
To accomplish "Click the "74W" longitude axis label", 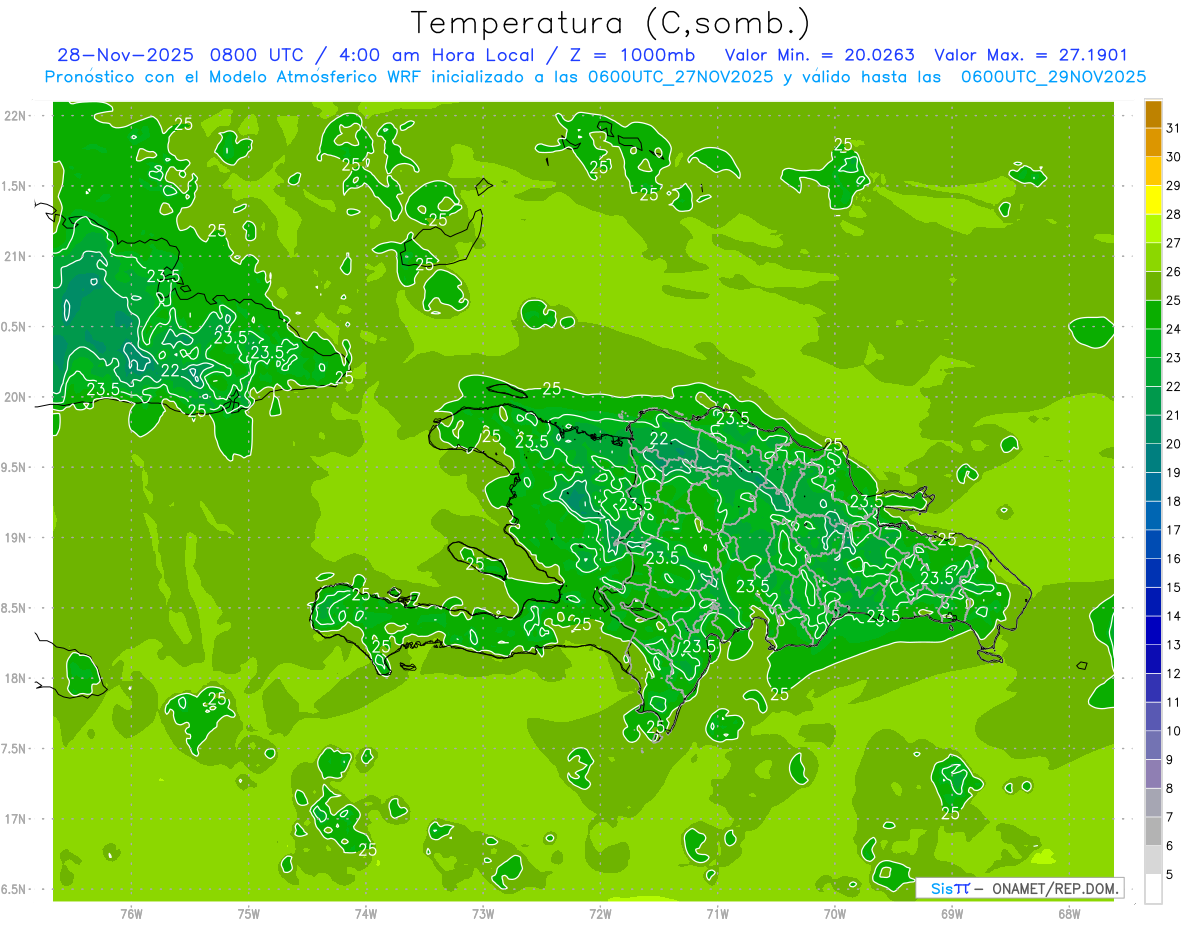I will click(366, 914).
